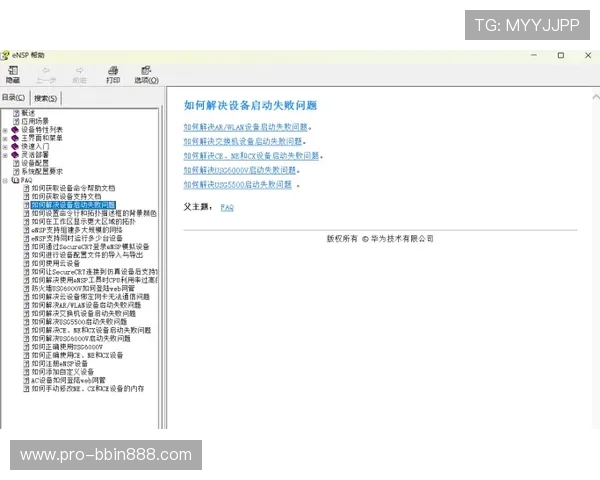Select tree entry 如何通过SecureCRT登录eNSP模拟设备
This screenshot has width=600, height=480.
(x=90, y=247)
